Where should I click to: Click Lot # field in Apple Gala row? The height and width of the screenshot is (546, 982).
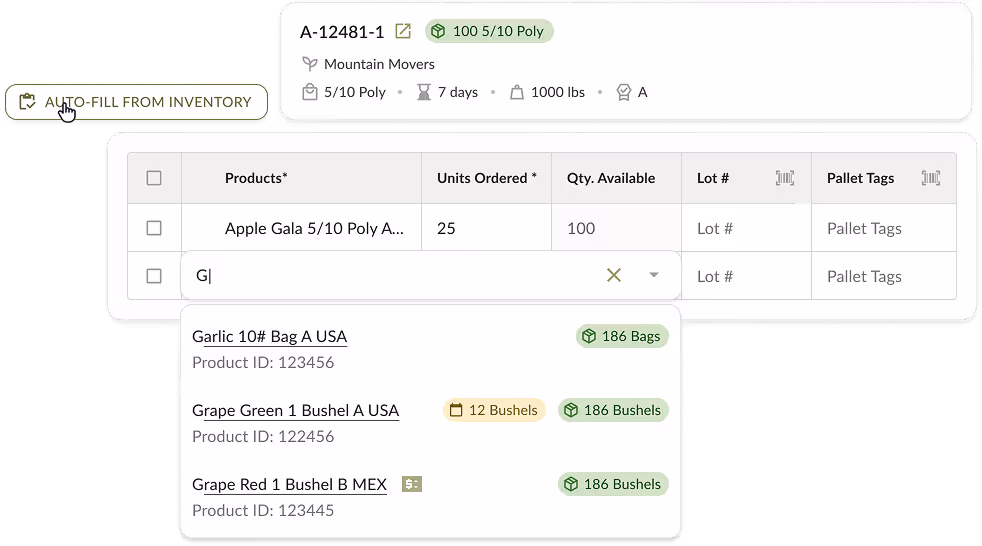coord(747,228)
